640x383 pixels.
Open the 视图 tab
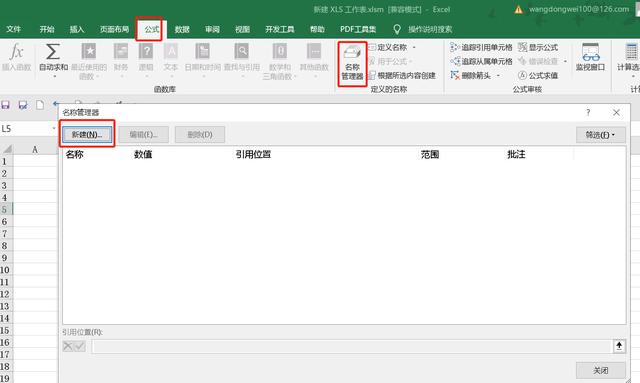pyautogui.click(x=242, y=29)
